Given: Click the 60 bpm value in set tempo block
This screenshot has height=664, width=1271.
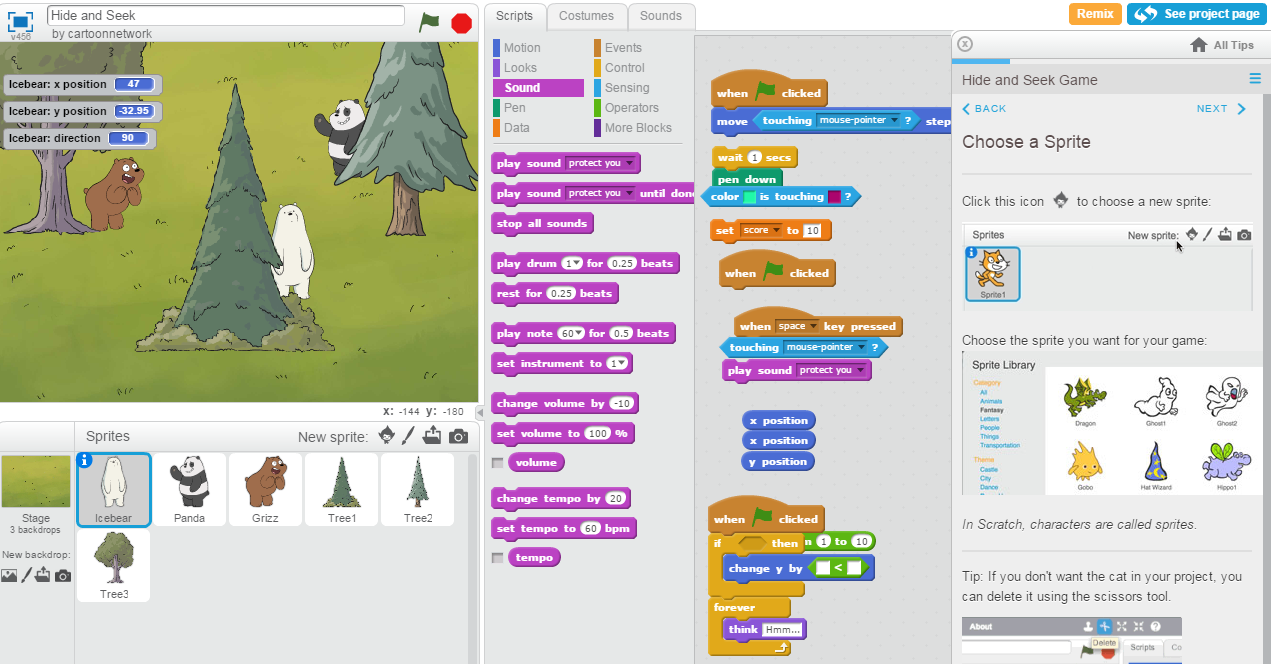Looking at the screenshot, I should point(591,528).
